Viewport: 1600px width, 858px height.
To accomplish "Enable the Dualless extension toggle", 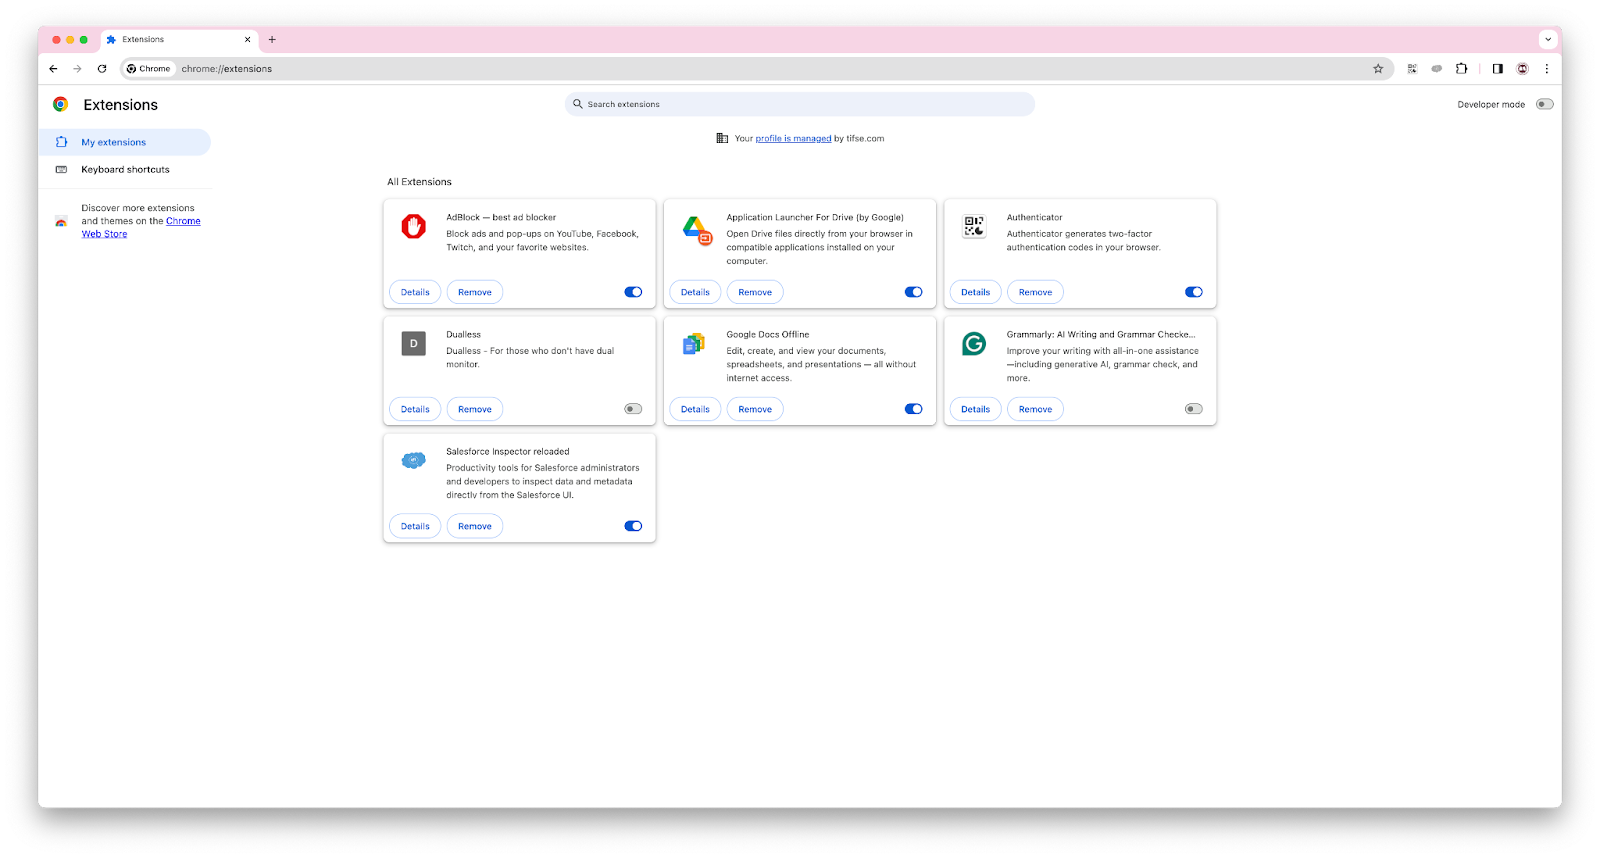I will pyautogui.click(x=633, y=409).
